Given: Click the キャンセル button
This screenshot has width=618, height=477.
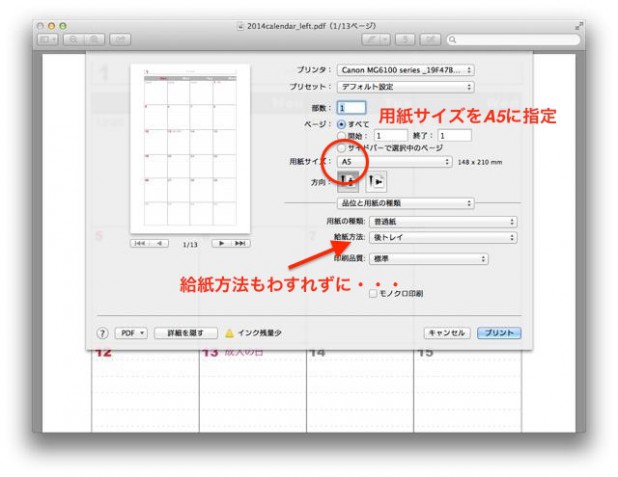Looking at the screenshot, I should pyautogui.click(x=447, y=333).
